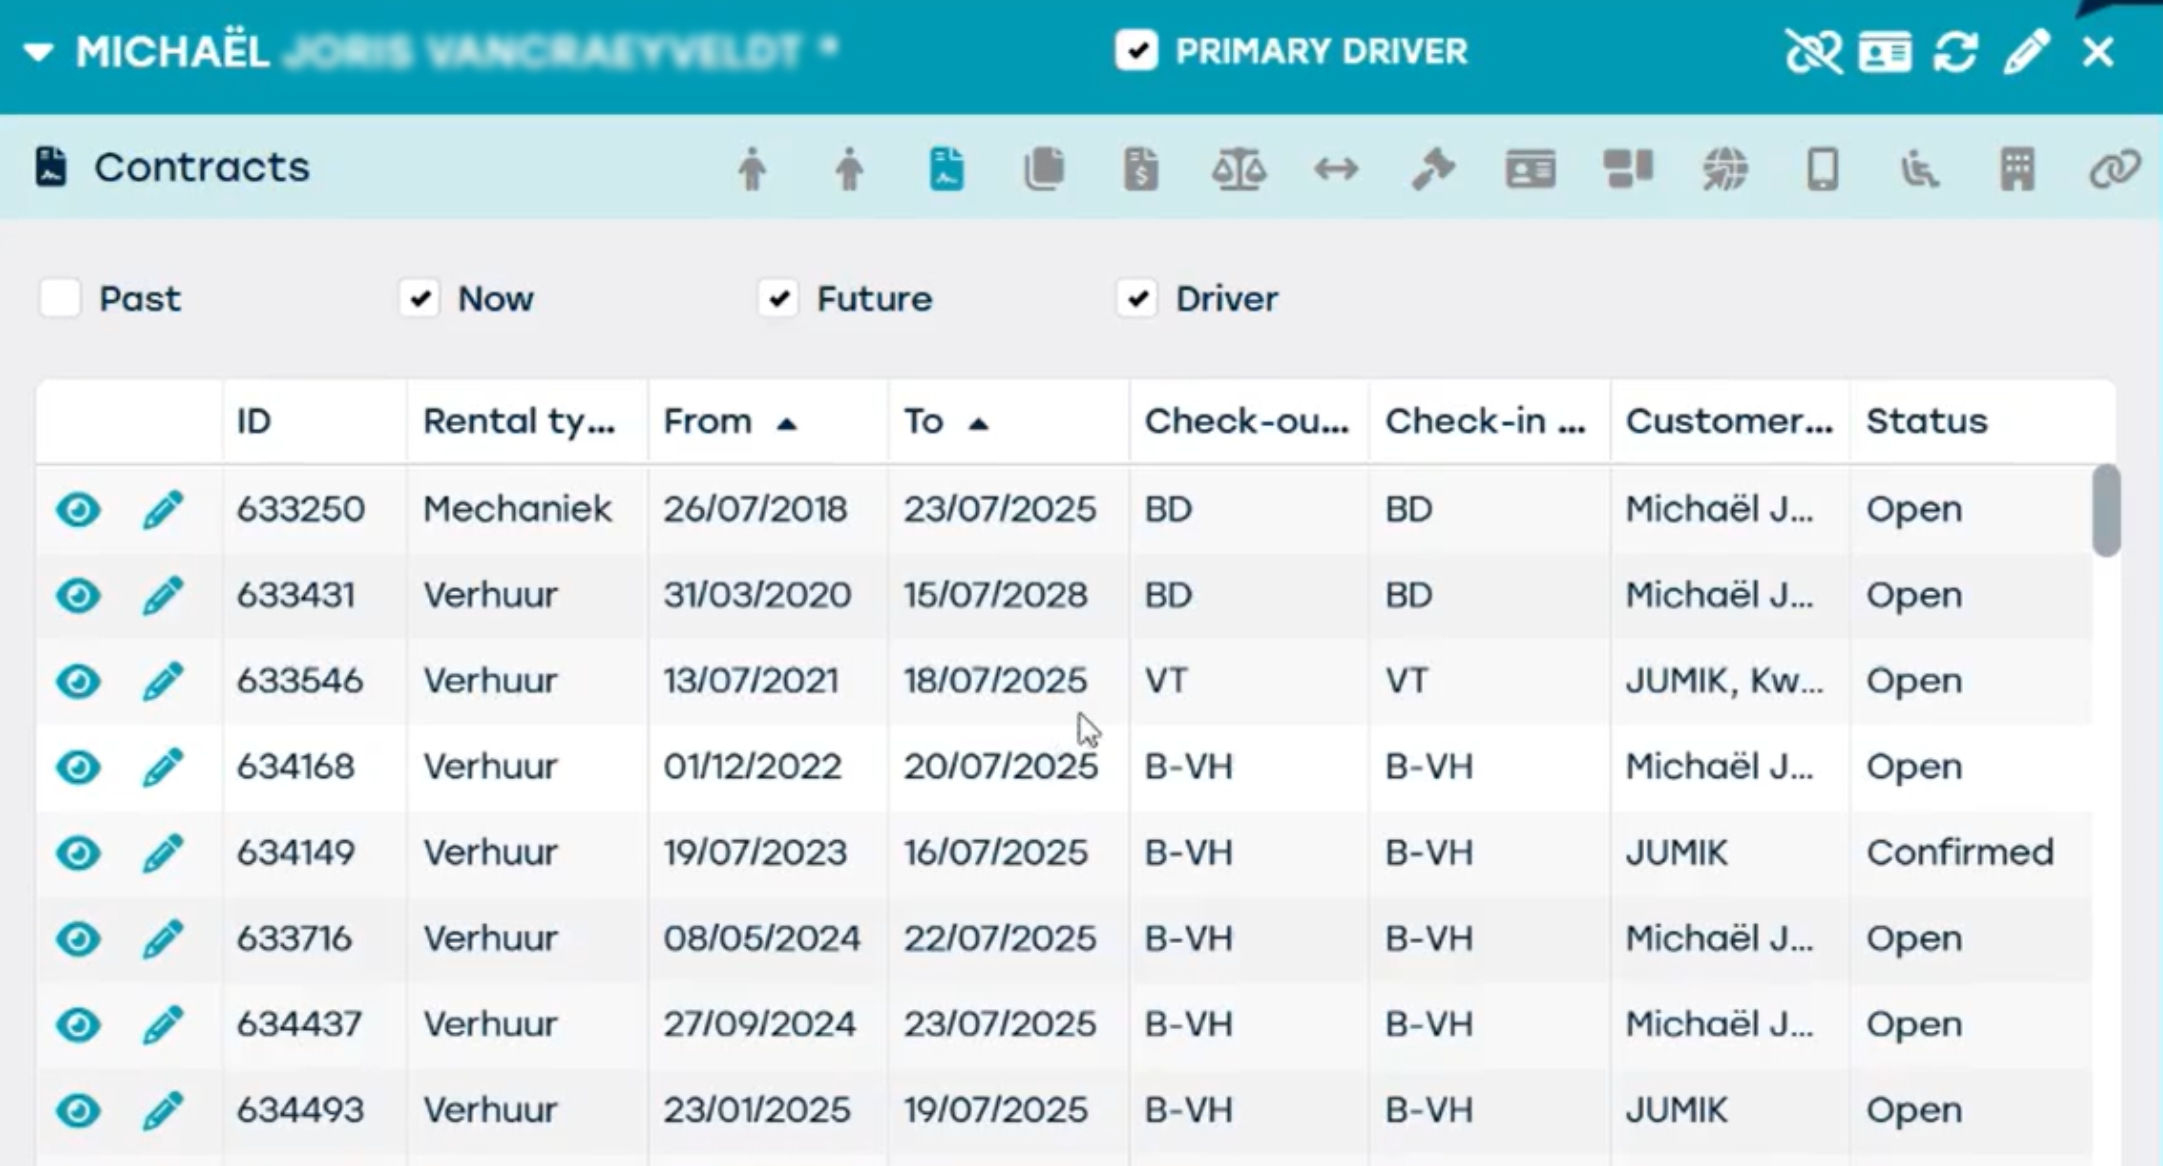The width and height of the screenshot is (2163, 1166).
Task: Click the gavel icon in Contracts toolbar
Action: tap(1433, 169)
